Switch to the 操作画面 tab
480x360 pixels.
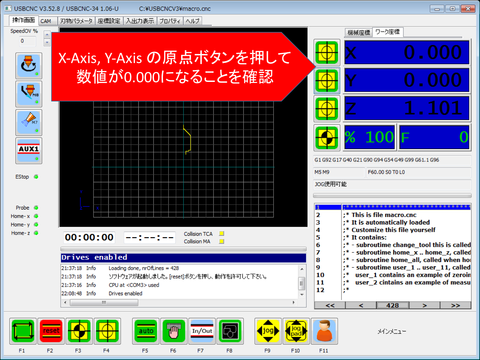point(23,20)
